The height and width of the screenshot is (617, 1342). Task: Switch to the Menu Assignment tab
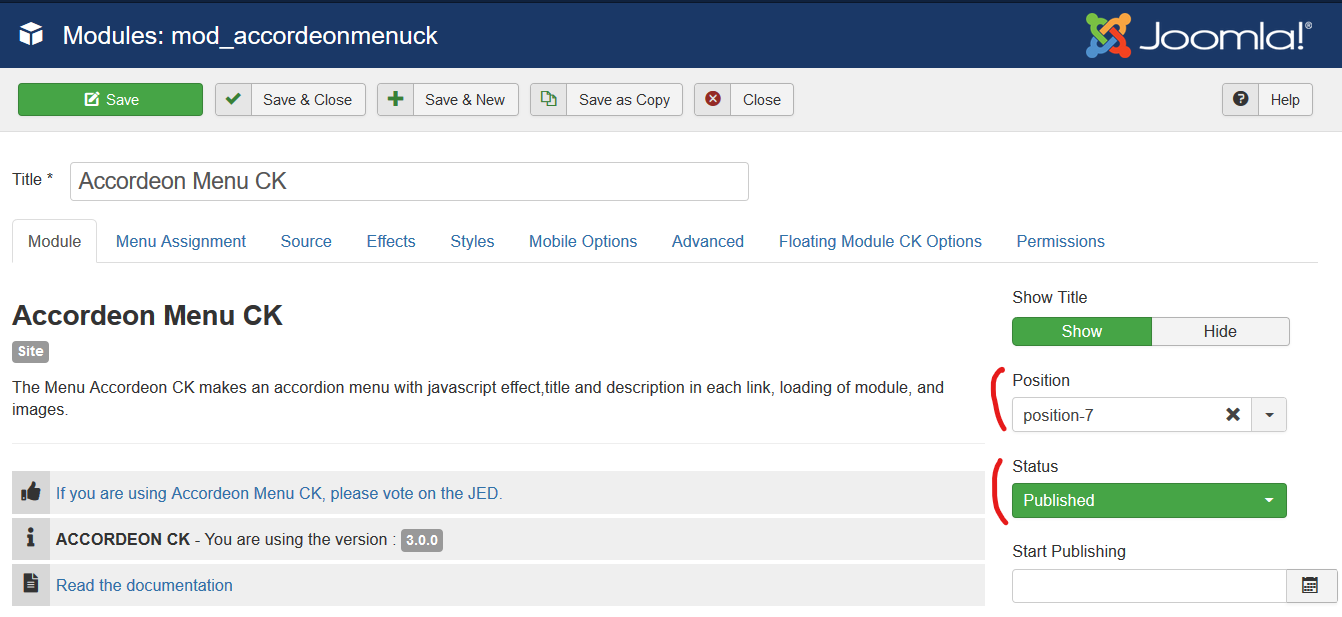(x=181, y=241)
